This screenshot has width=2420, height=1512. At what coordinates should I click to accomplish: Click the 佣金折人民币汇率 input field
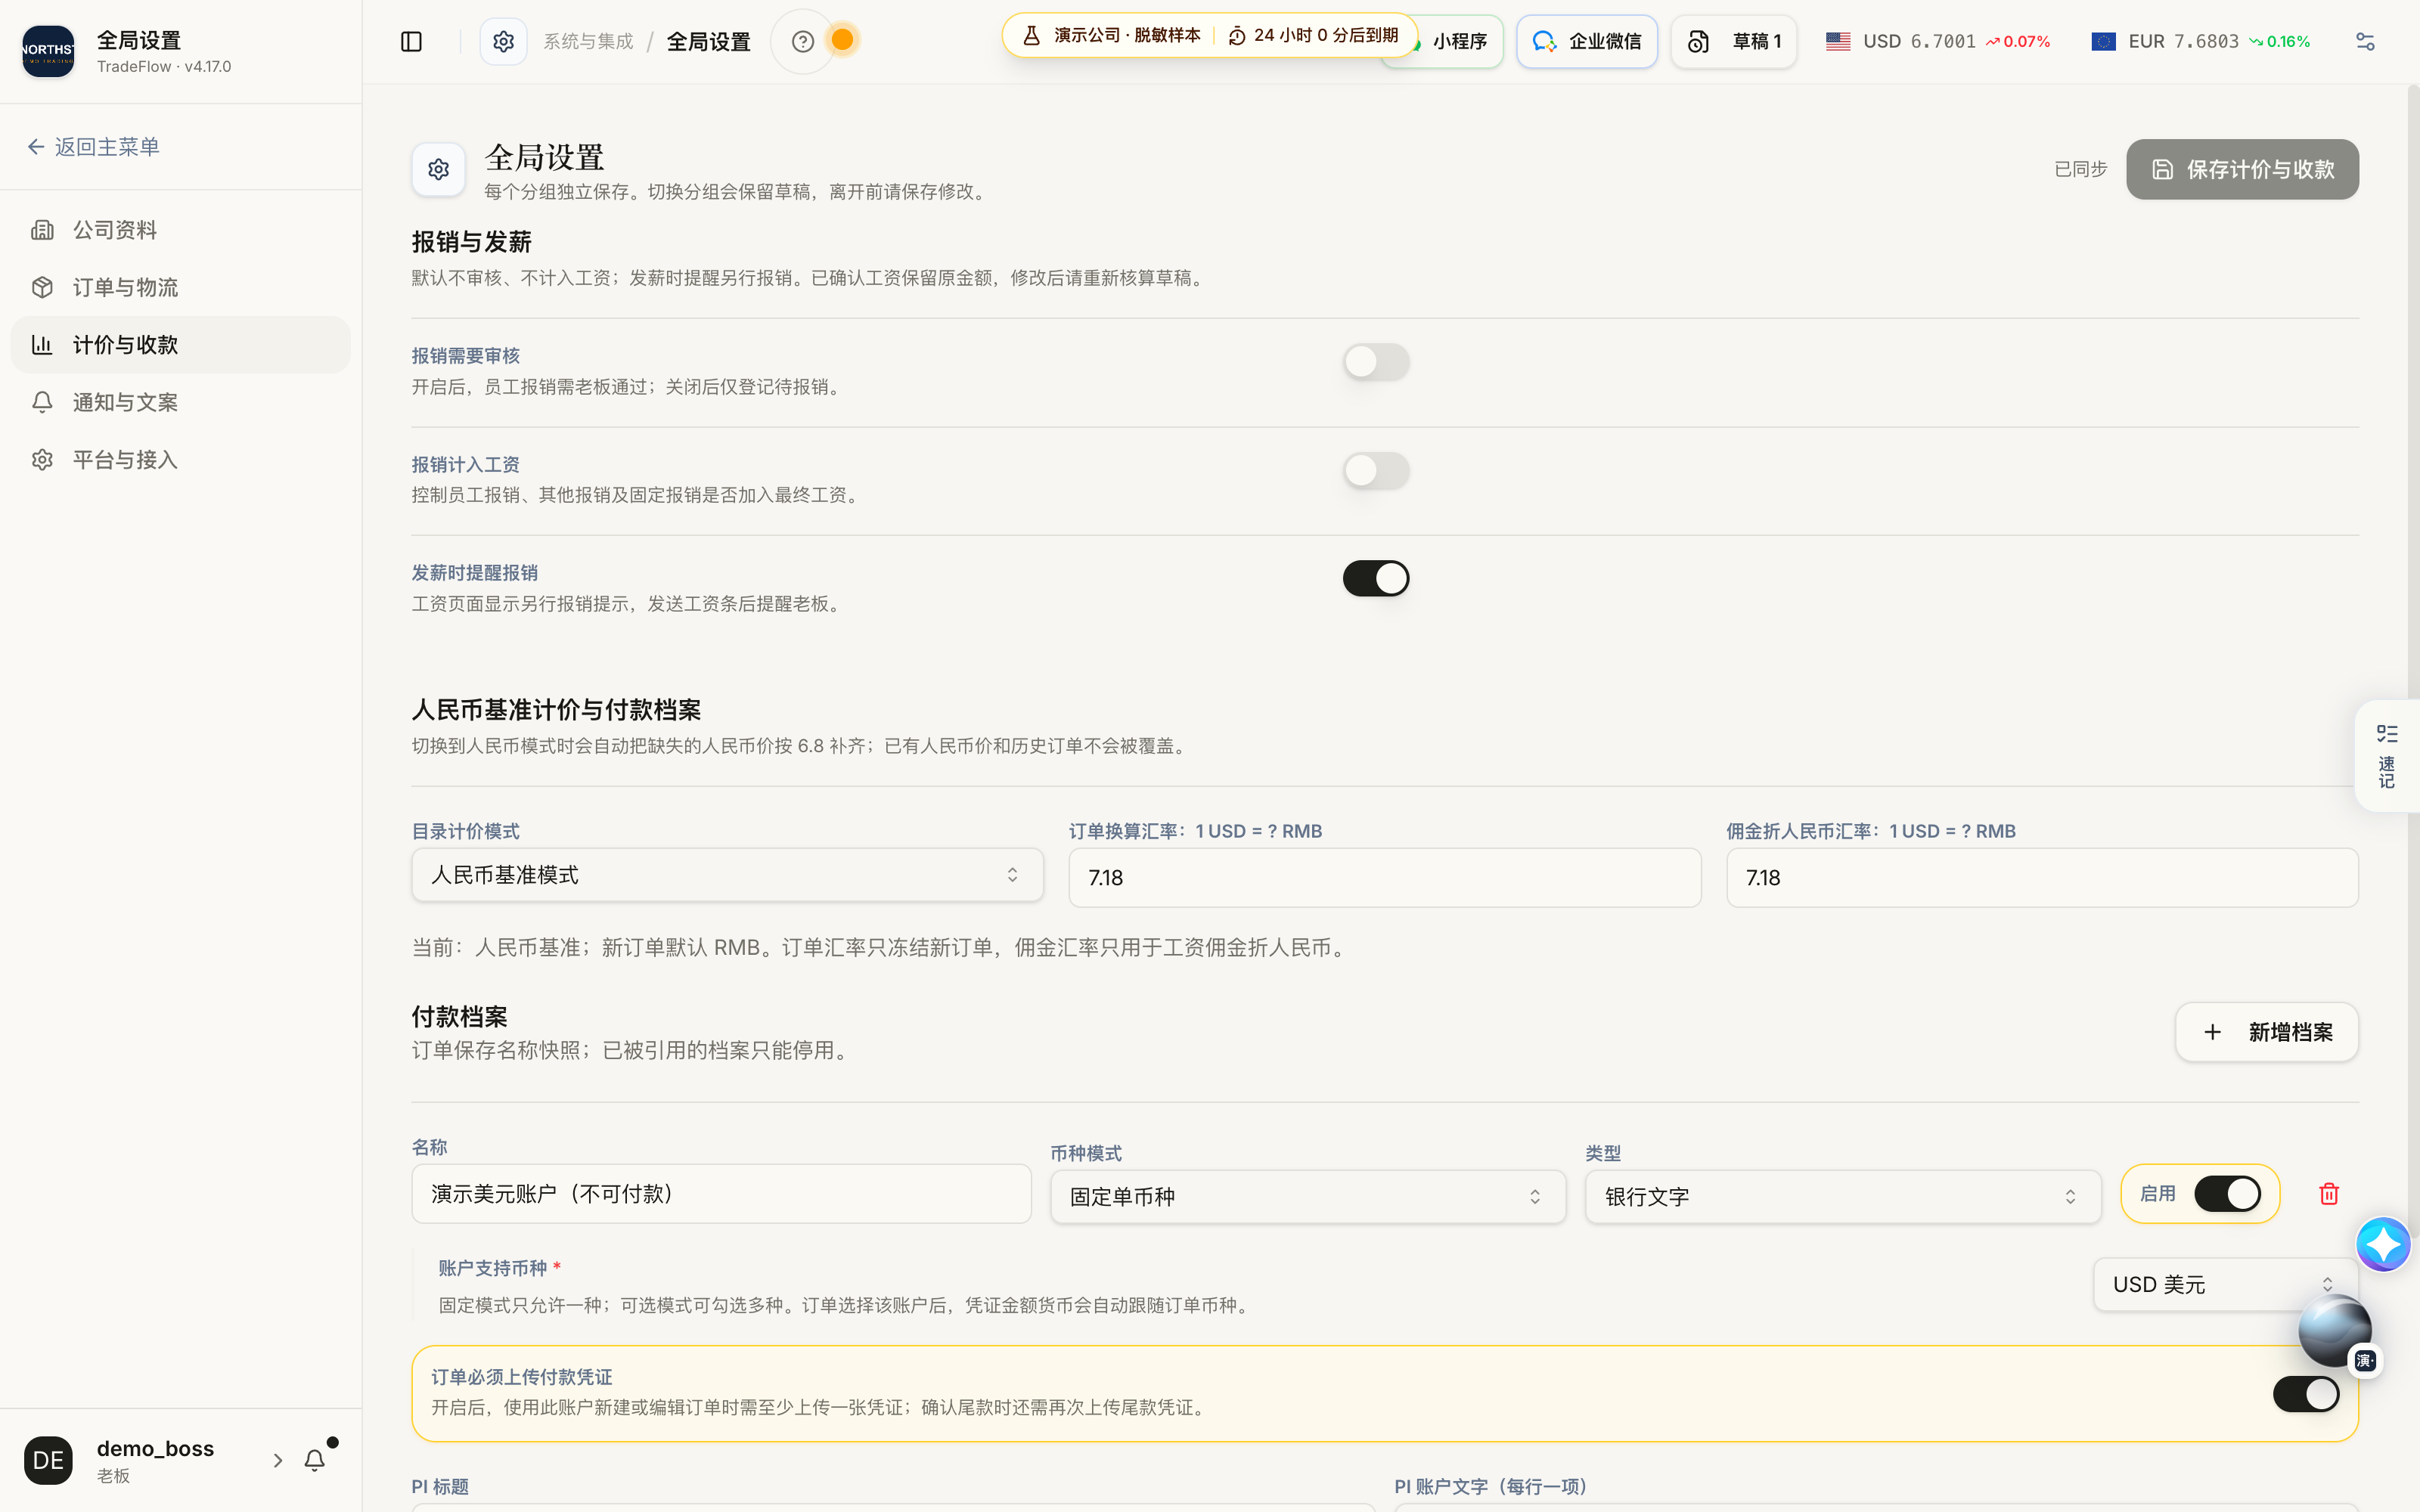tap(2042, 878)
